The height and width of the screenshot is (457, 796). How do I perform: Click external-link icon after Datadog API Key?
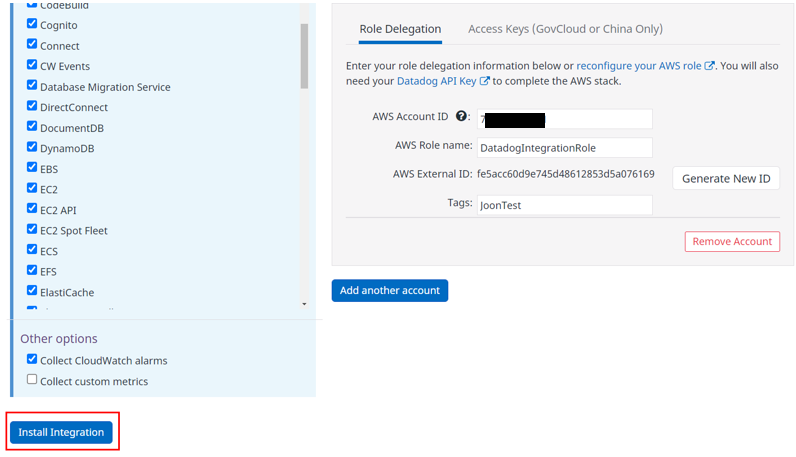[x=485, y=81]
